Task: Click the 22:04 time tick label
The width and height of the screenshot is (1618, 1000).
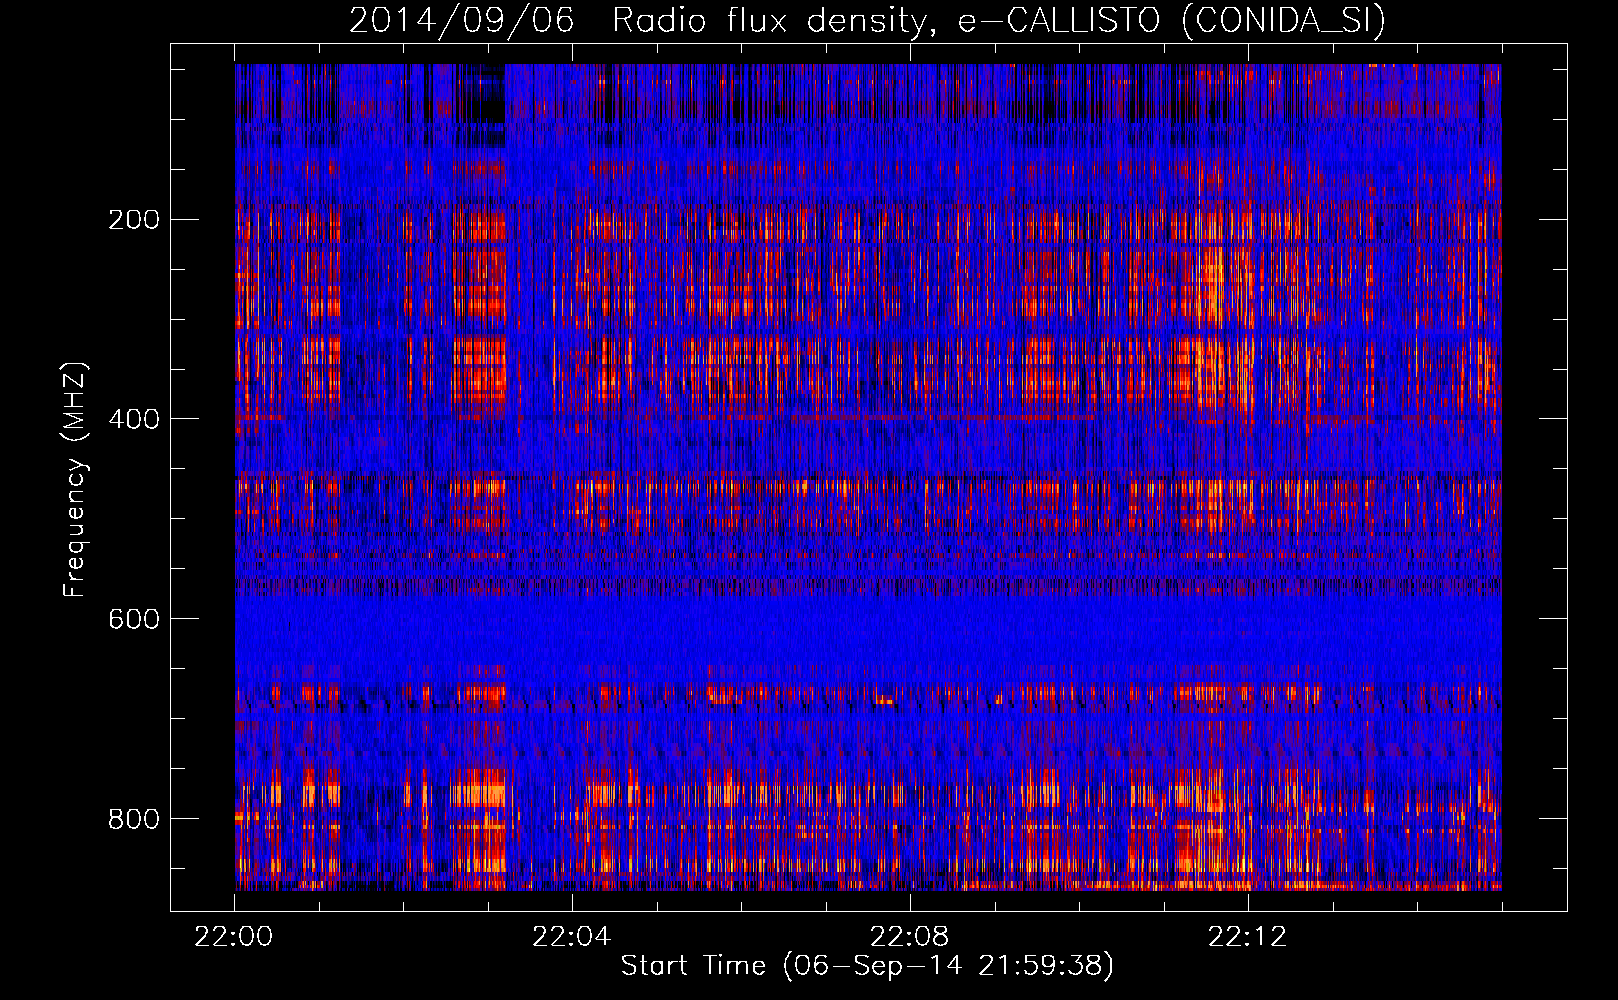Action: 572,937
